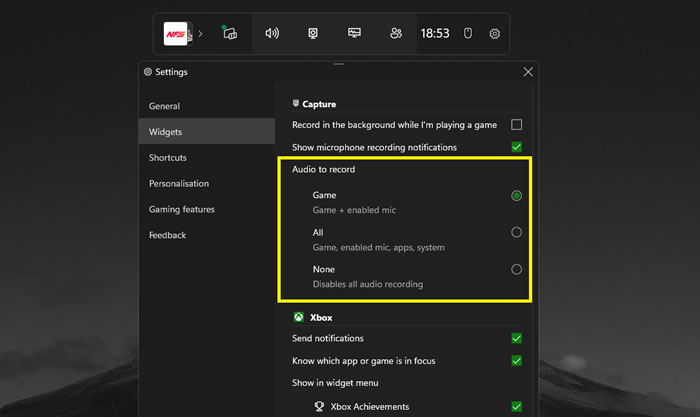Image resolution: width=700 pixels, height=417 pixels.
Task: Open the Widget menu icon
Action: pos(229,33)
